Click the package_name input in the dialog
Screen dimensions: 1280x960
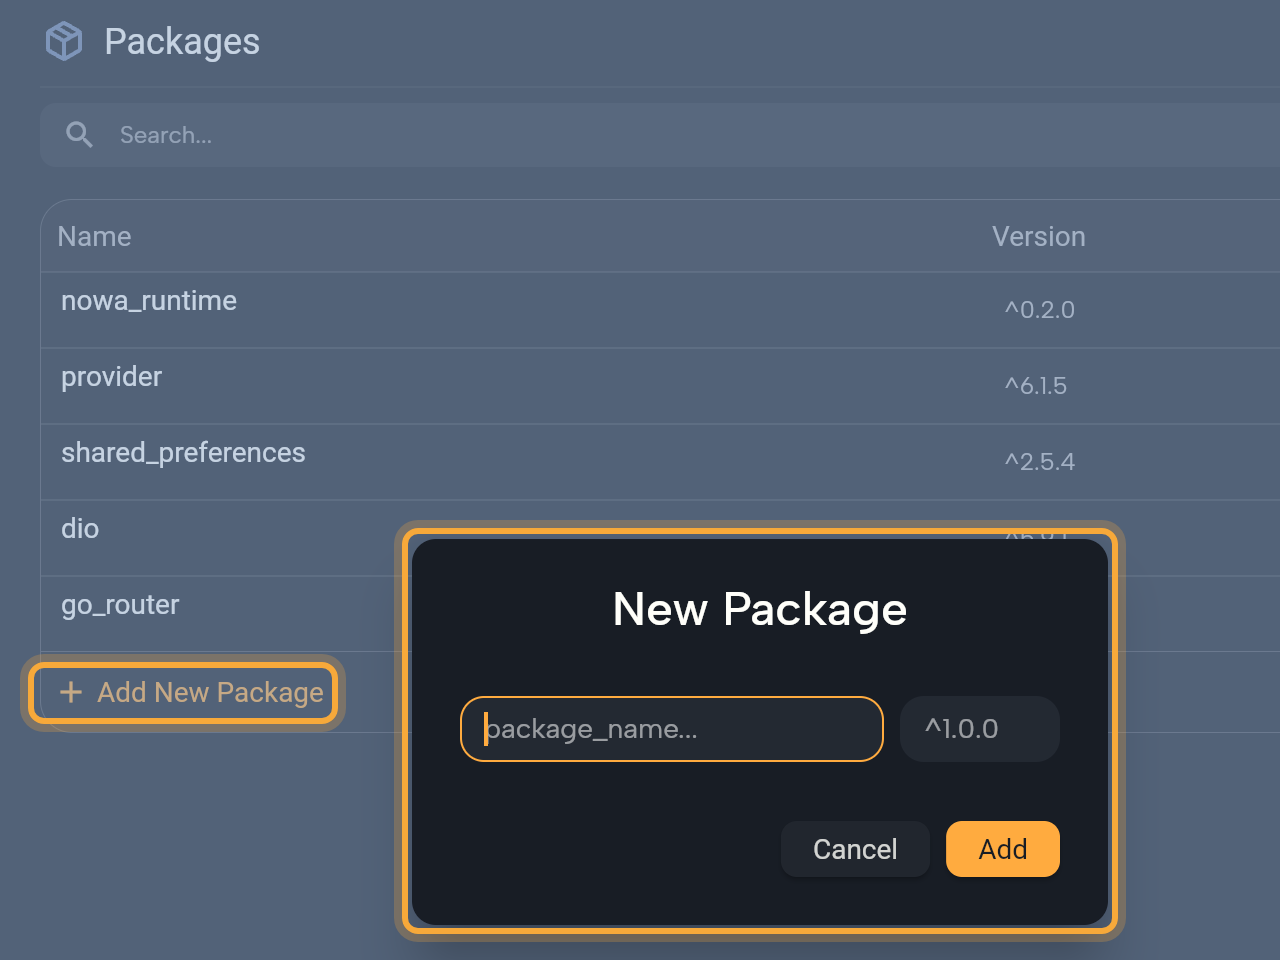672,729
